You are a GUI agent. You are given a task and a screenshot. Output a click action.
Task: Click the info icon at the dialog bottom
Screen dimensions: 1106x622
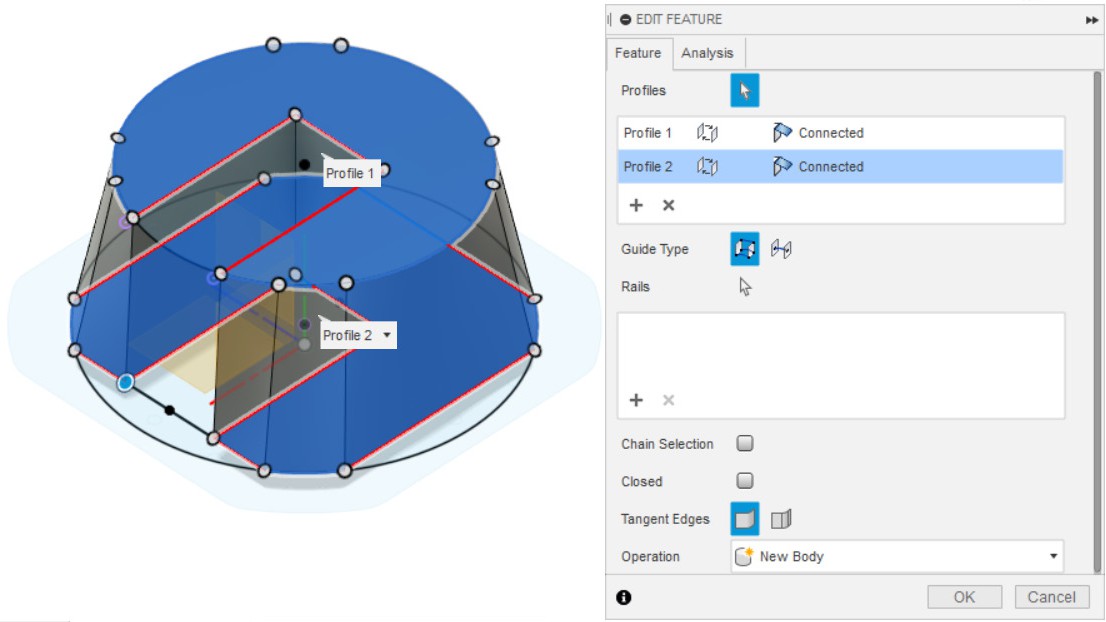pos(624,597)
